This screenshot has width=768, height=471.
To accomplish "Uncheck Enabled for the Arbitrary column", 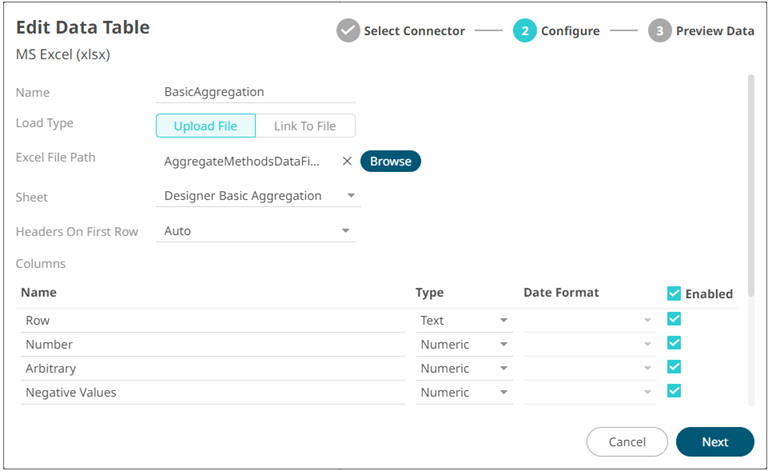I will click(674, 367).
